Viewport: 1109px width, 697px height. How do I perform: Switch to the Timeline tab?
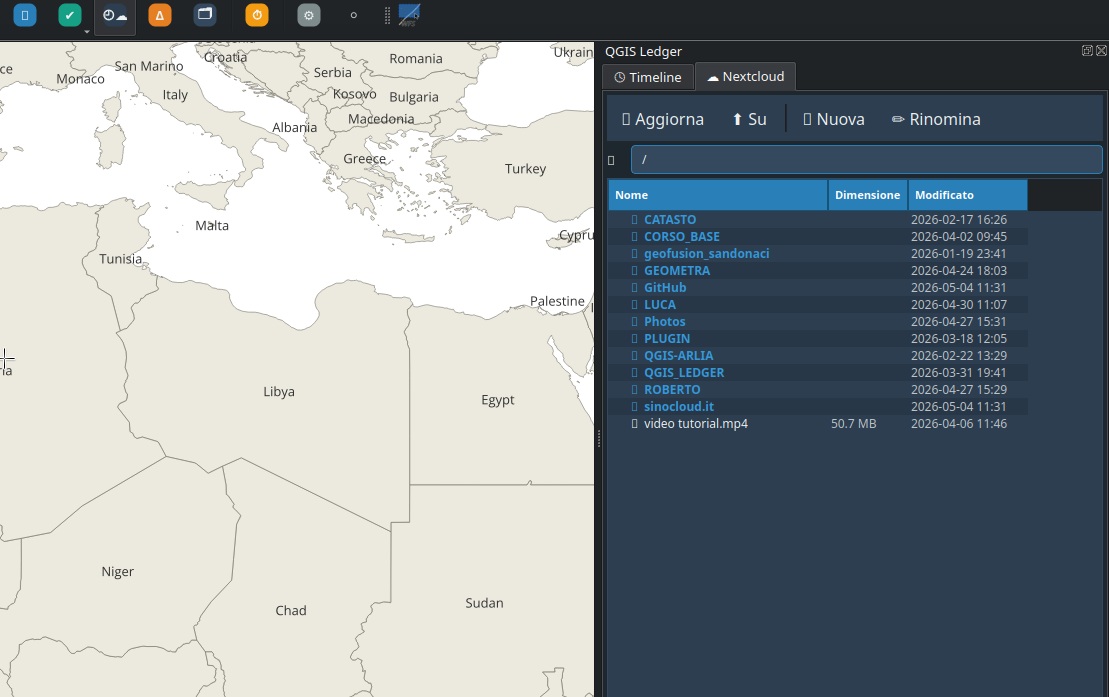648,77
